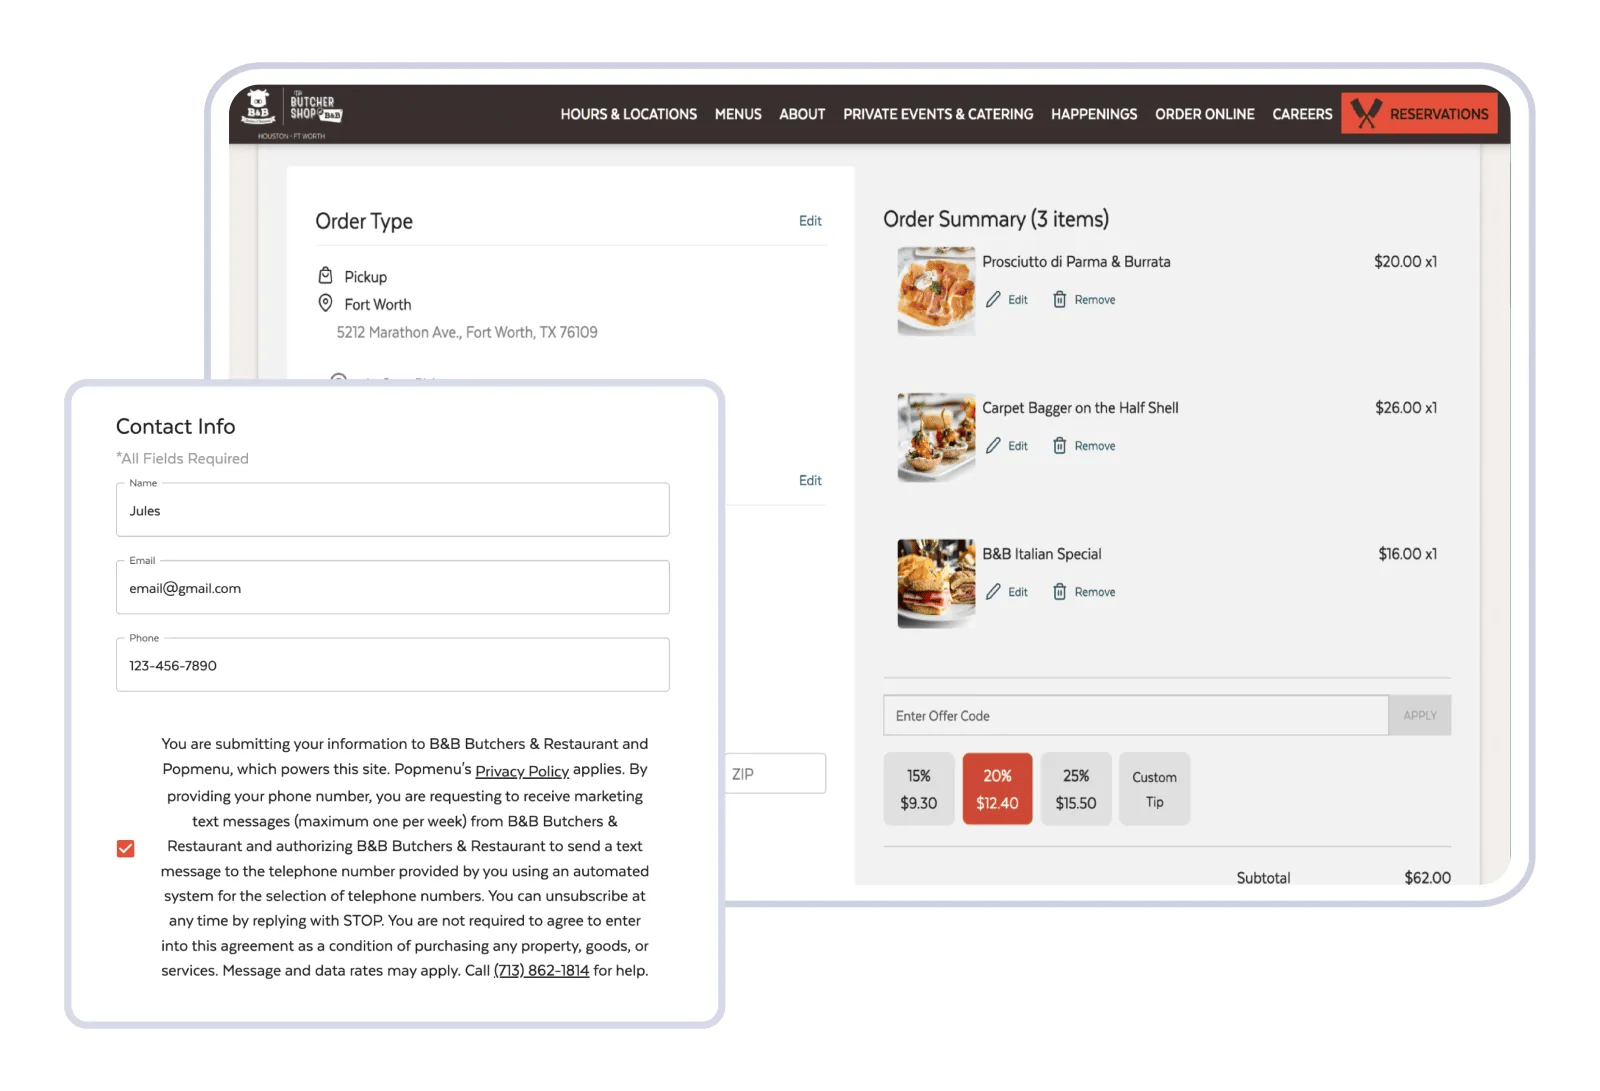This screenshot has height=1091, width=1600.
Task: Click trash icon for B&B Italian Special
Action: tap(1059, 591)
